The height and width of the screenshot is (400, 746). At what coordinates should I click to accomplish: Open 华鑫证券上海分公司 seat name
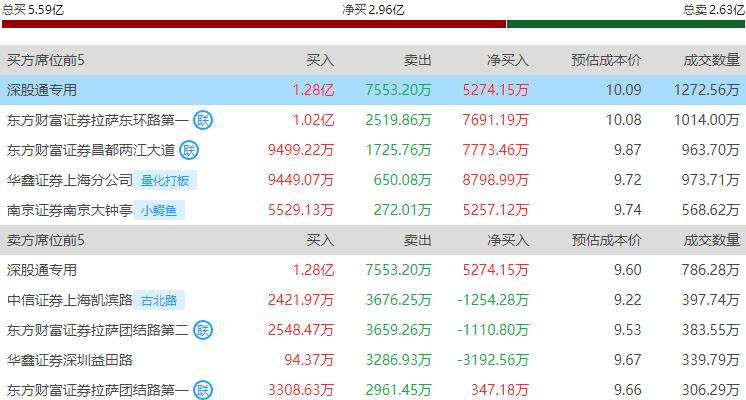(69, 180)
